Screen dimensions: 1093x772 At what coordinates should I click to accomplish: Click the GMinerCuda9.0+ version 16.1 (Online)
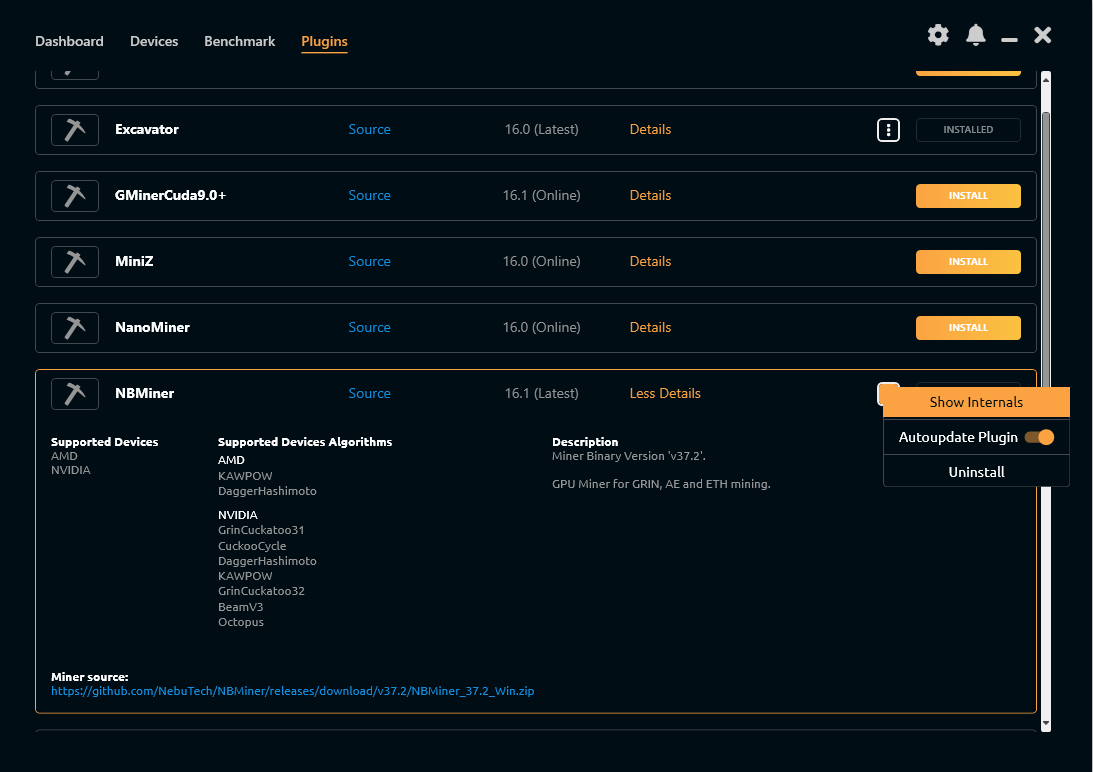point(542,195)
